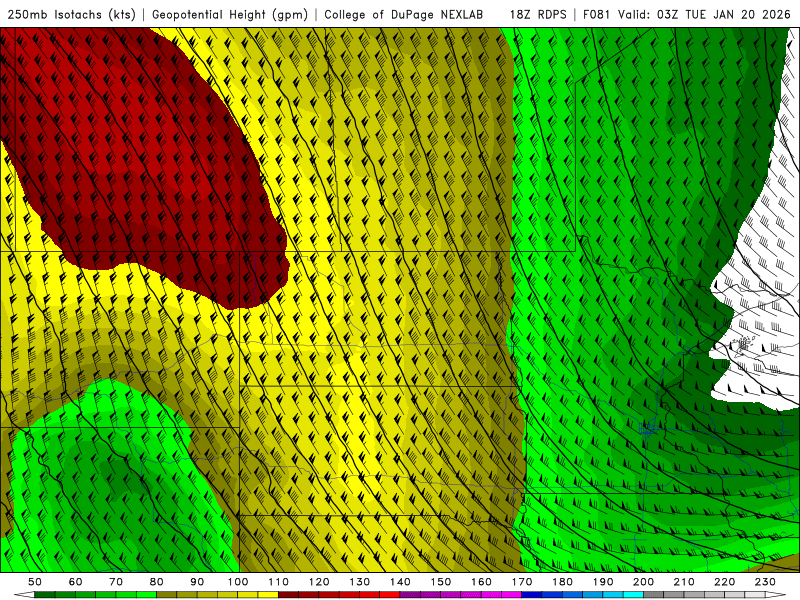Pick the dark gray swatch below 200

tap(654, 595)
